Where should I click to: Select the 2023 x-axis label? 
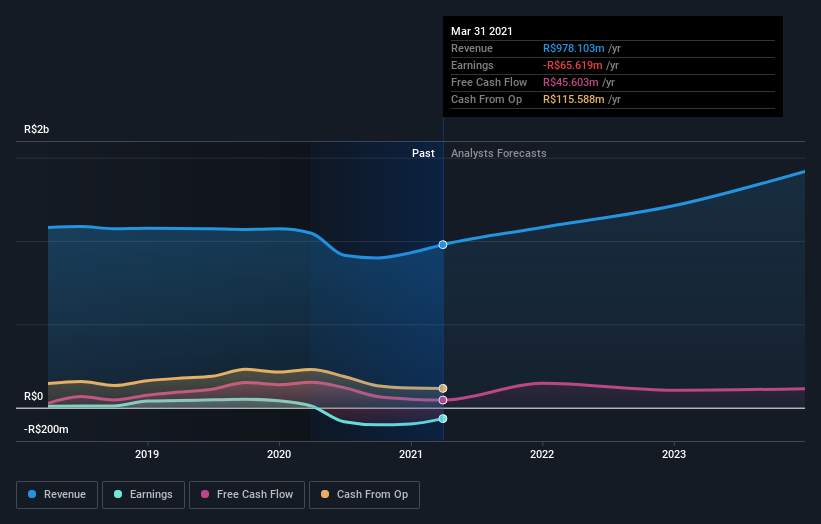coord(674,454)
